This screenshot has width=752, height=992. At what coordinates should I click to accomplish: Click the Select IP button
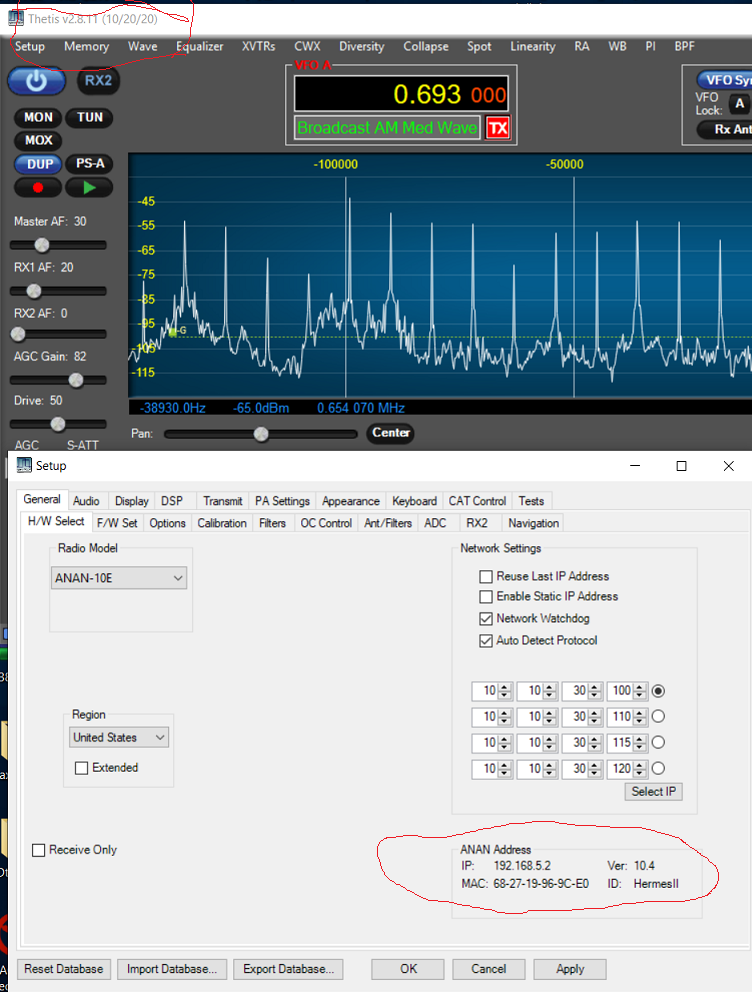coord(653,792)
